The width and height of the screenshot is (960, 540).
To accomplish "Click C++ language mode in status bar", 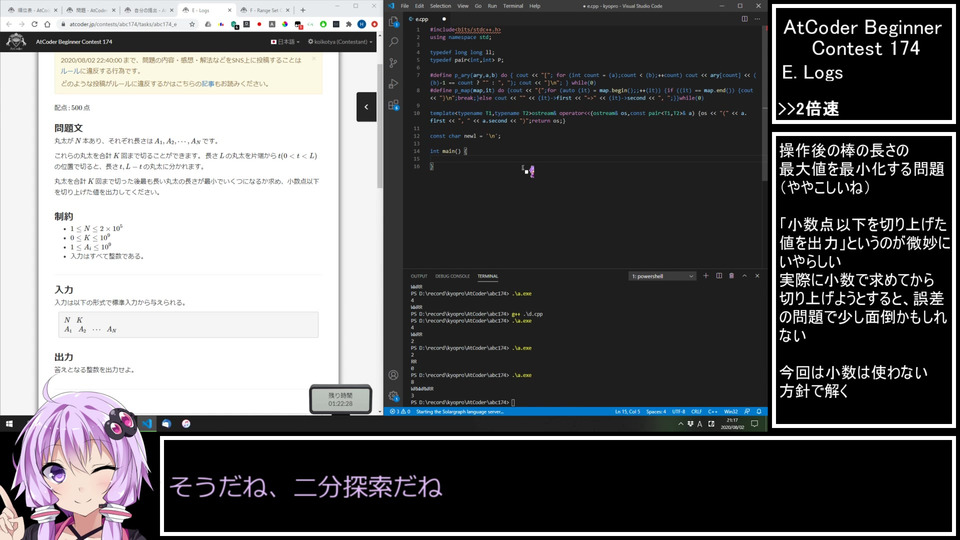I will (713, 412).
